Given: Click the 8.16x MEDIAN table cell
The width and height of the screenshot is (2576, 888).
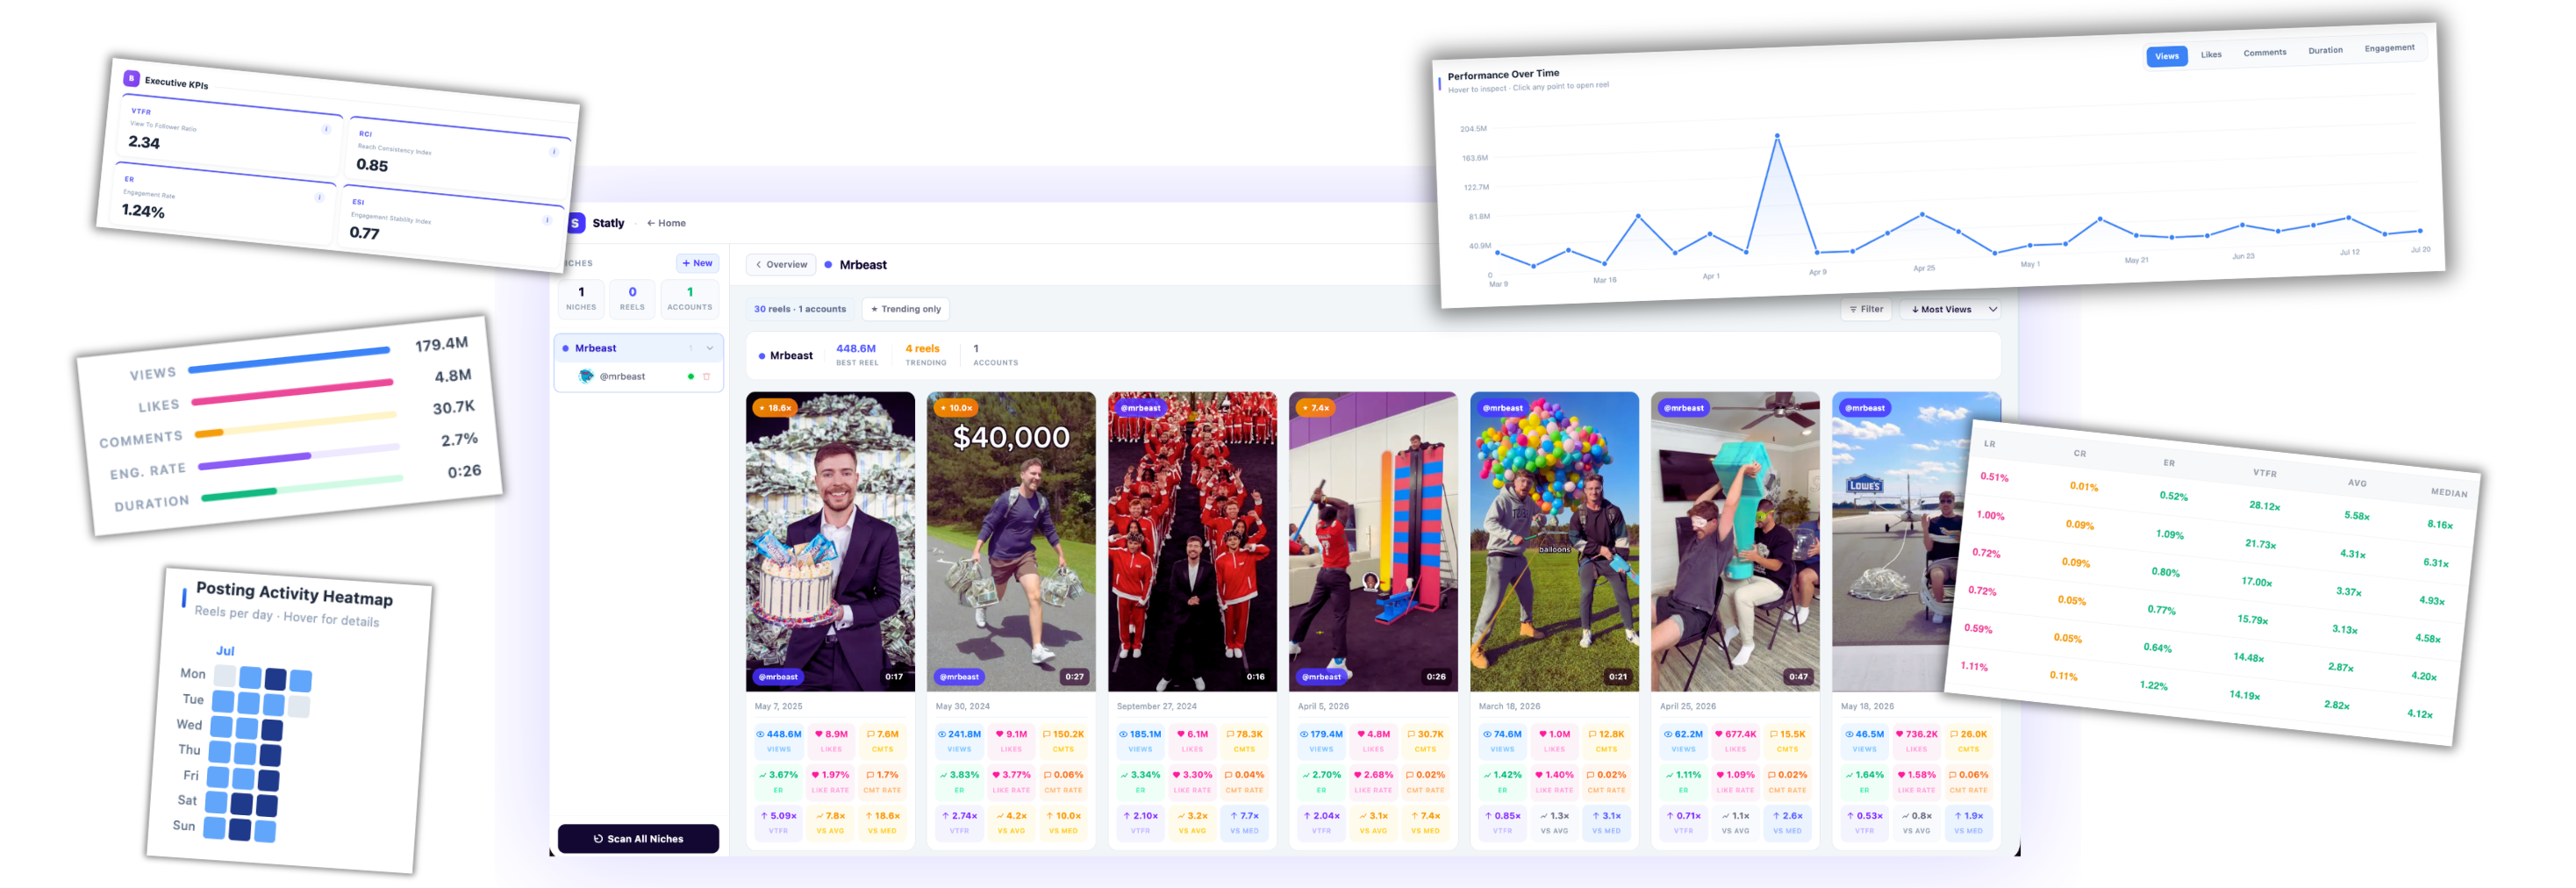Looking at the screenshot, I should click(2440, 524).
